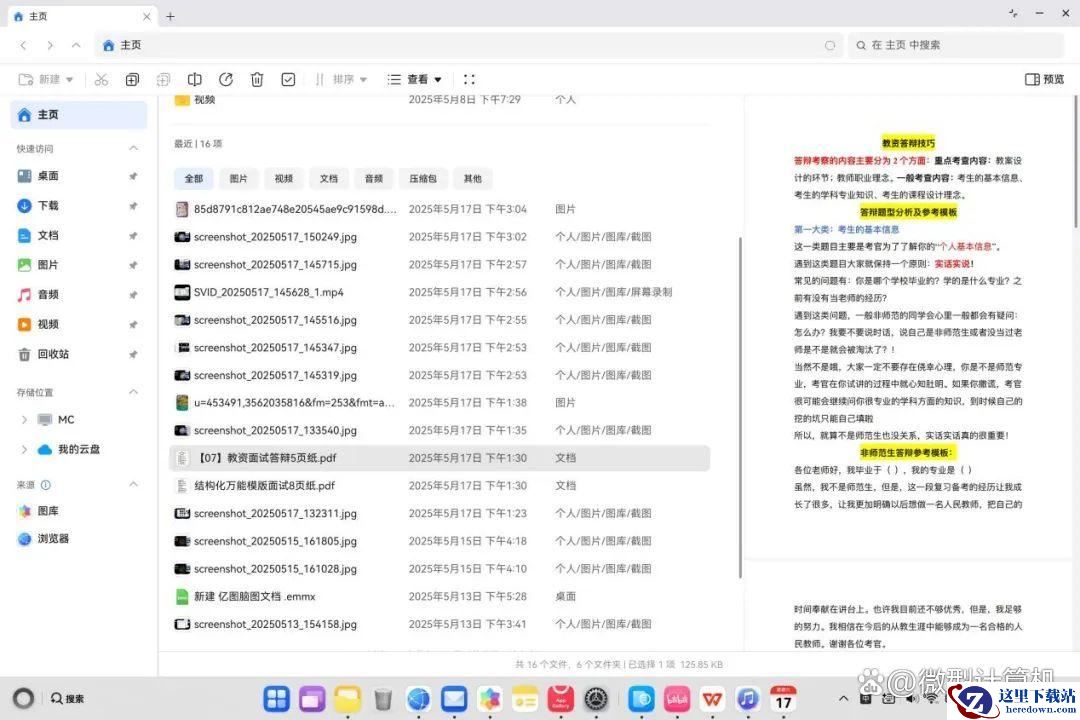This screenshot has width=1080, height=720.
Task: Unpin 视频 sidebar item using its pin icon
Action: [133, 325]
